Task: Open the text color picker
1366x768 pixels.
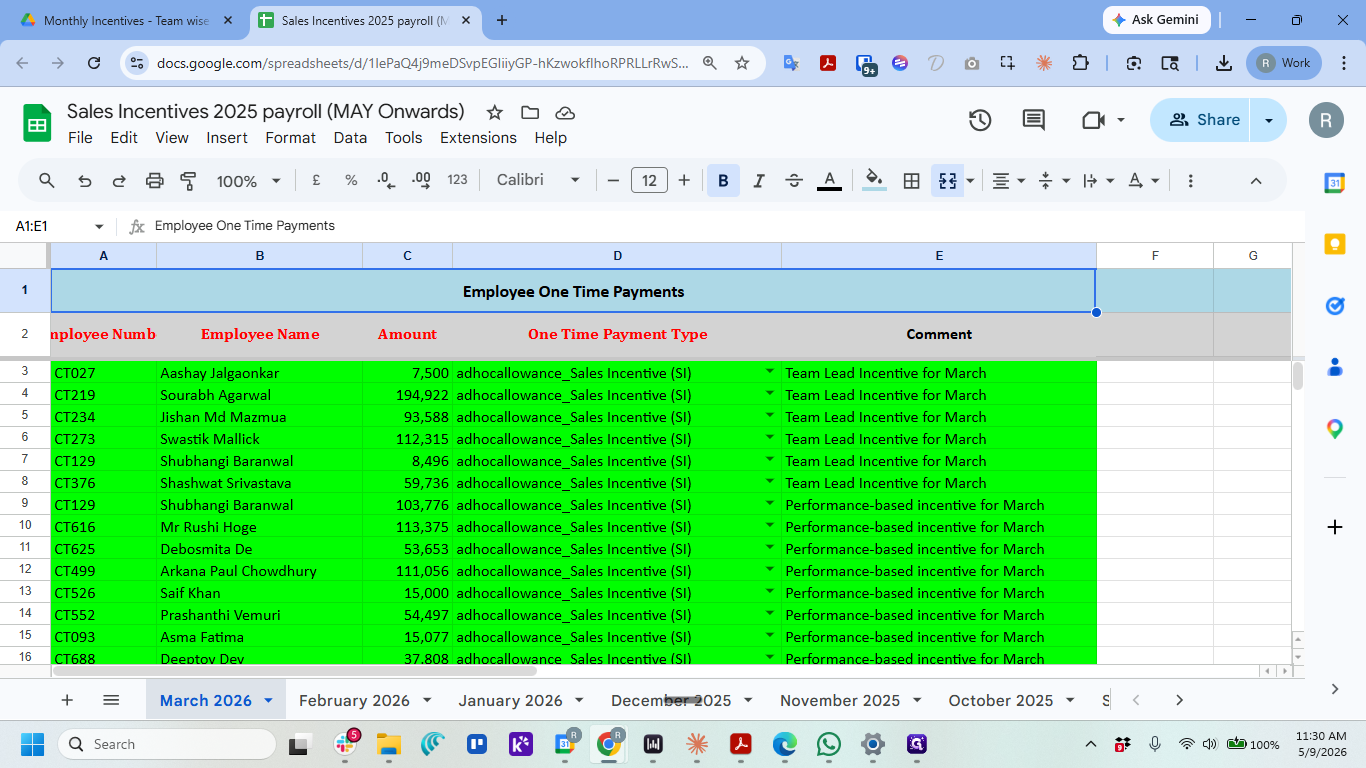Action: pos(829,181)
